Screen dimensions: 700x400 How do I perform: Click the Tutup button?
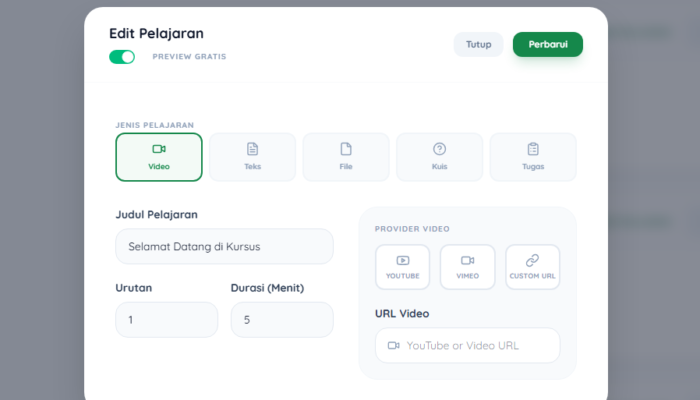coord(479,44)
